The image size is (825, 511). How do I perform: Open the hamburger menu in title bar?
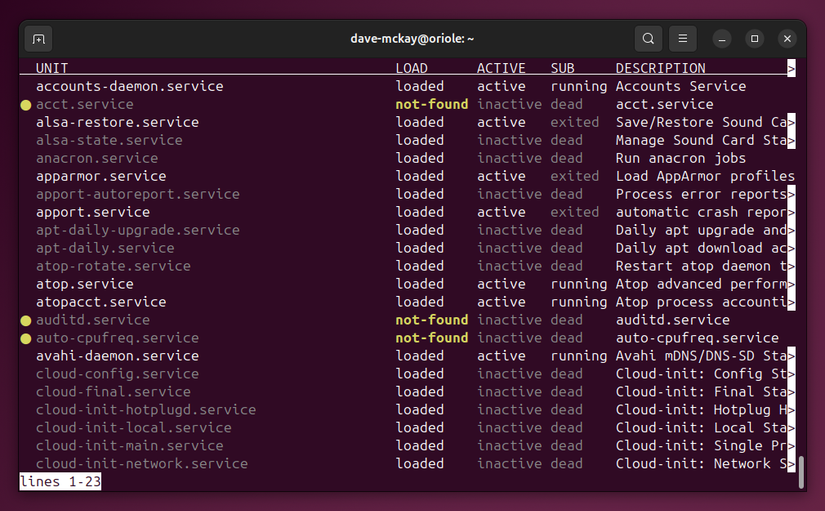click(682, 39)
